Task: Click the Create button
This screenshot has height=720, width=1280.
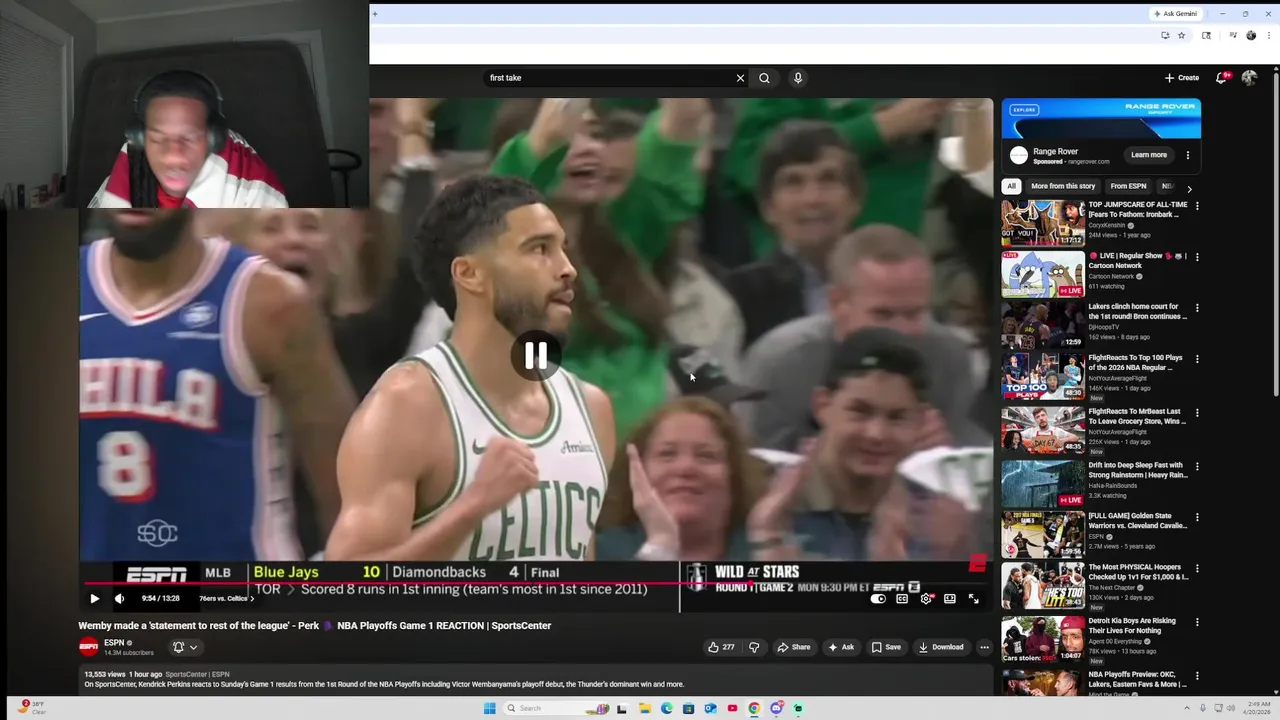Action: pos(1182,78)
